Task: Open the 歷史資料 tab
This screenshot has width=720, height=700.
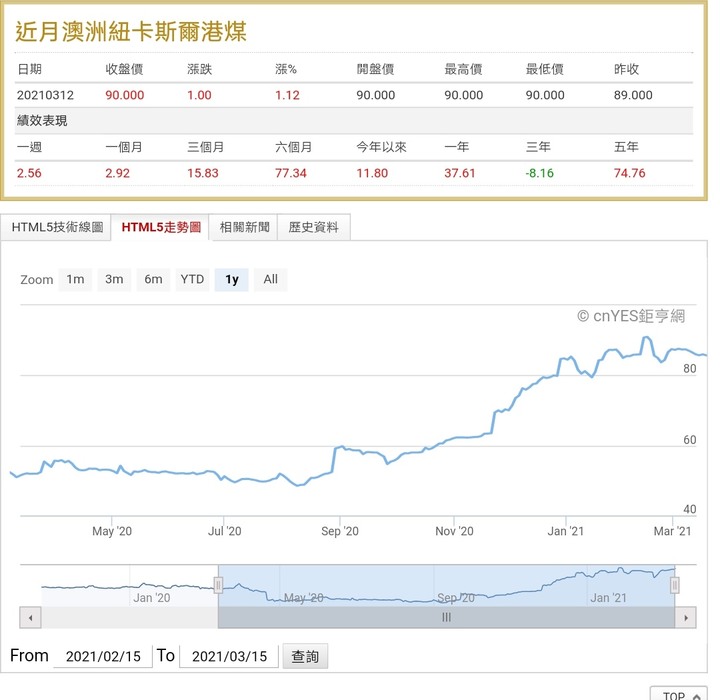Action: (314, 227)
